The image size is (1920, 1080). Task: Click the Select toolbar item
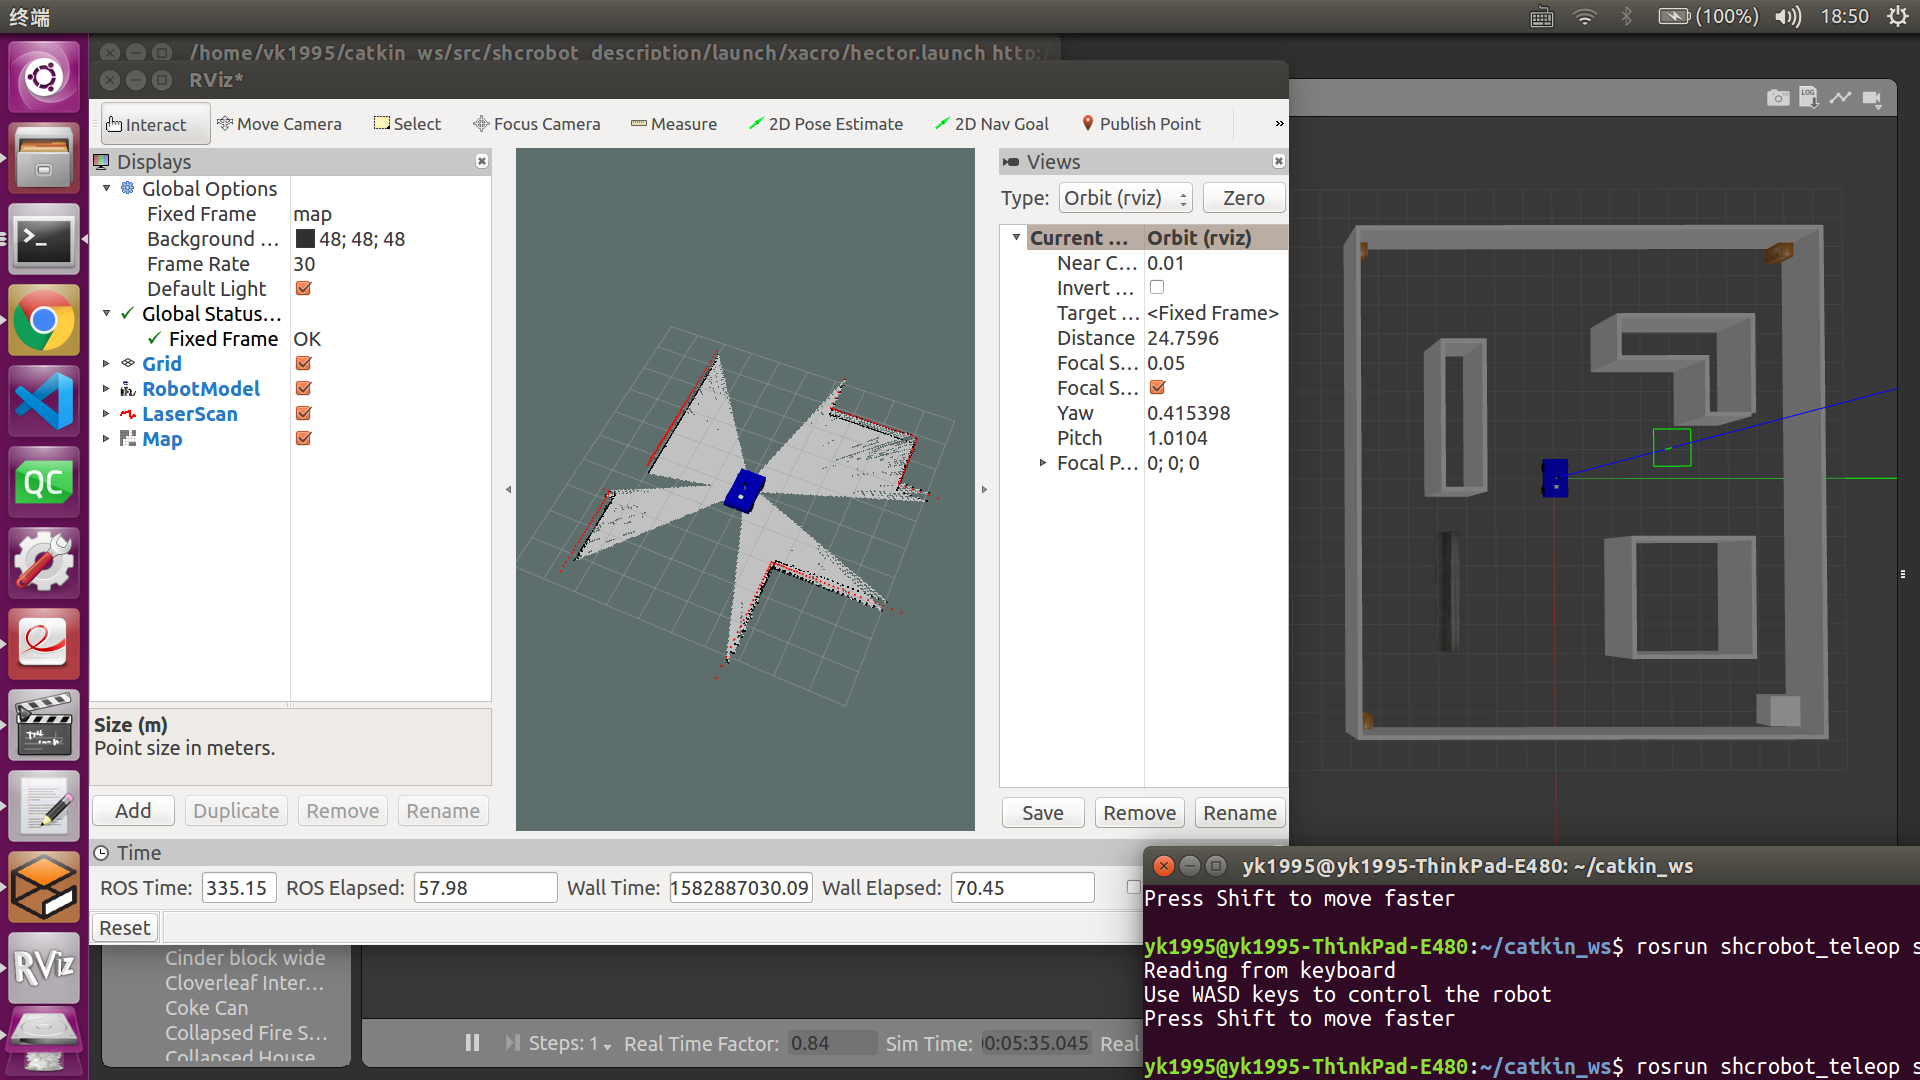407,124
